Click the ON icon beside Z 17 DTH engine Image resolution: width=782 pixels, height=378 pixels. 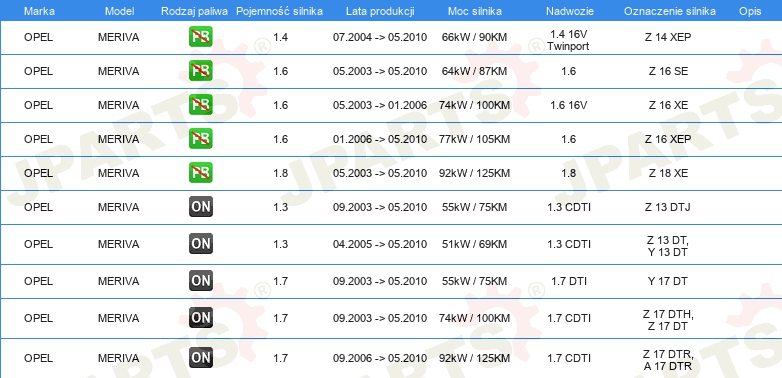click(201, 318)
